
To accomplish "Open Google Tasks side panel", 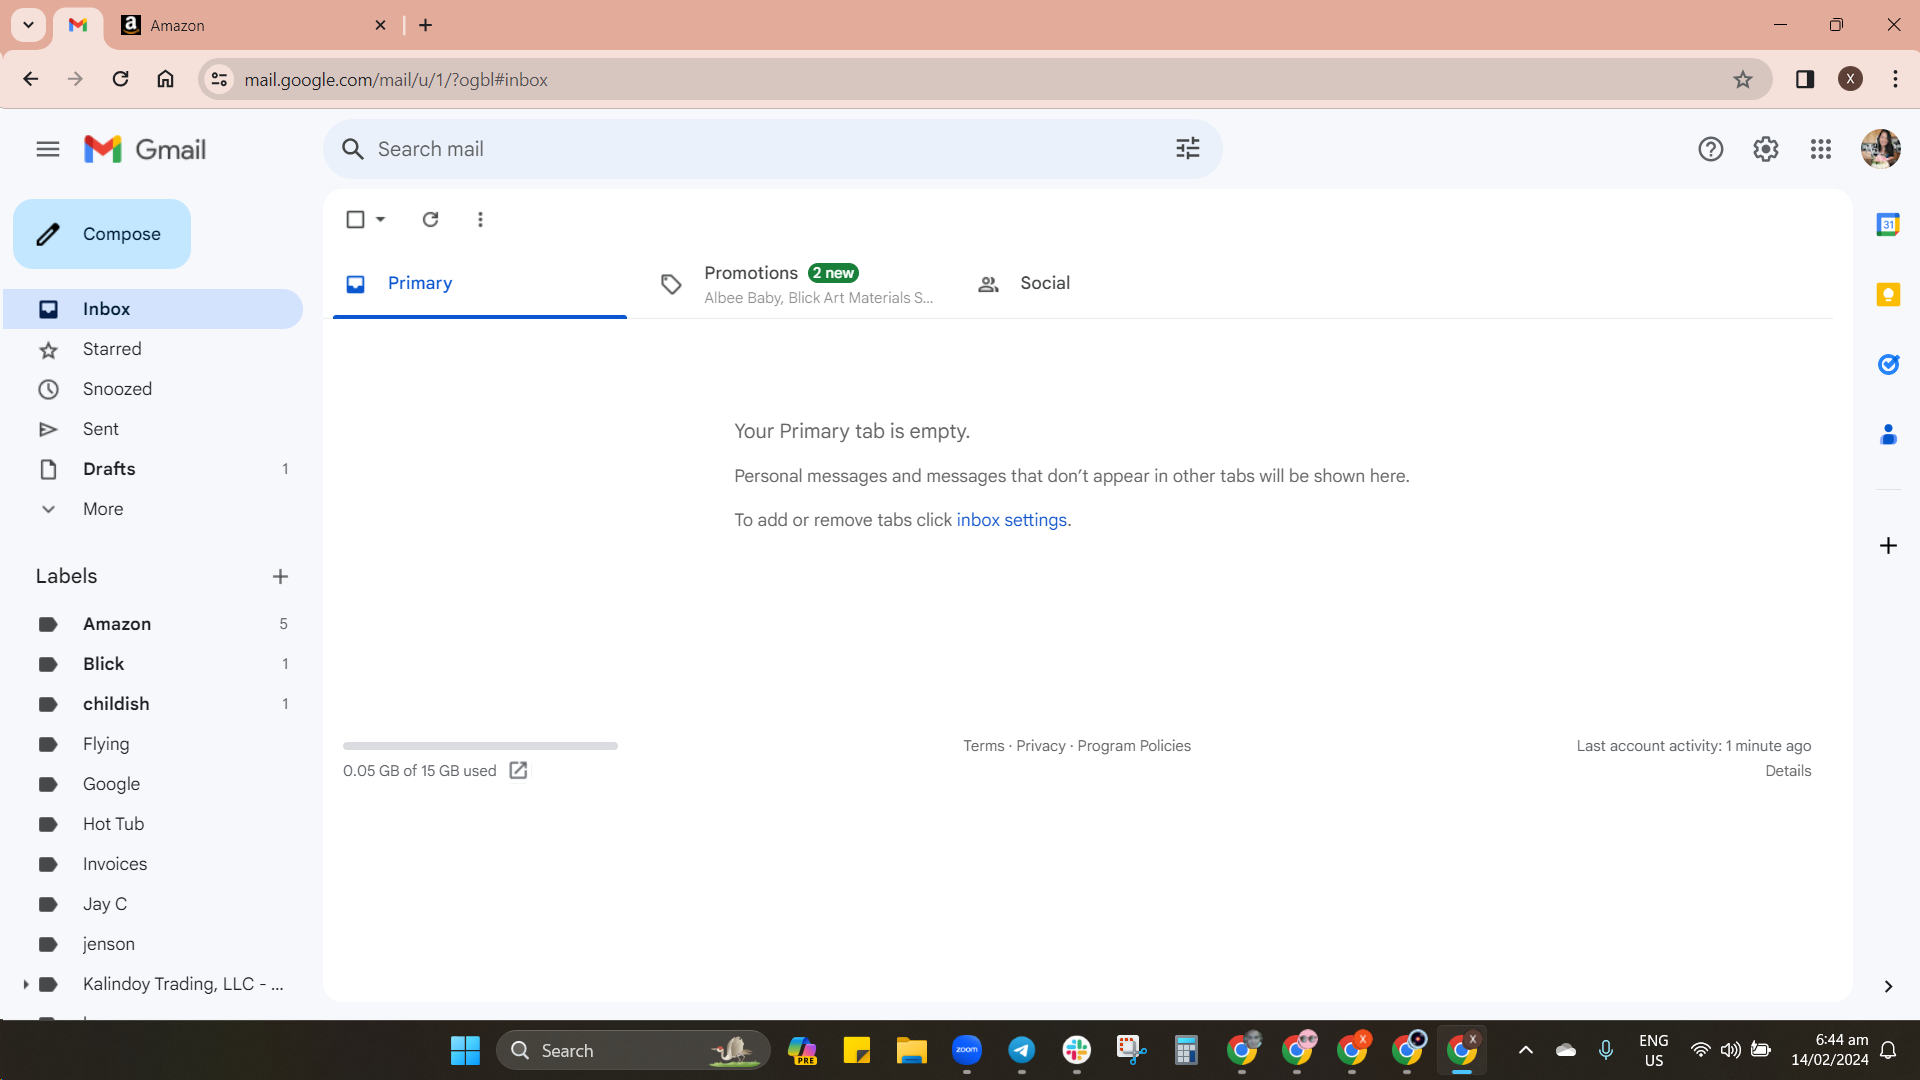I will (x=1888, y=365).
